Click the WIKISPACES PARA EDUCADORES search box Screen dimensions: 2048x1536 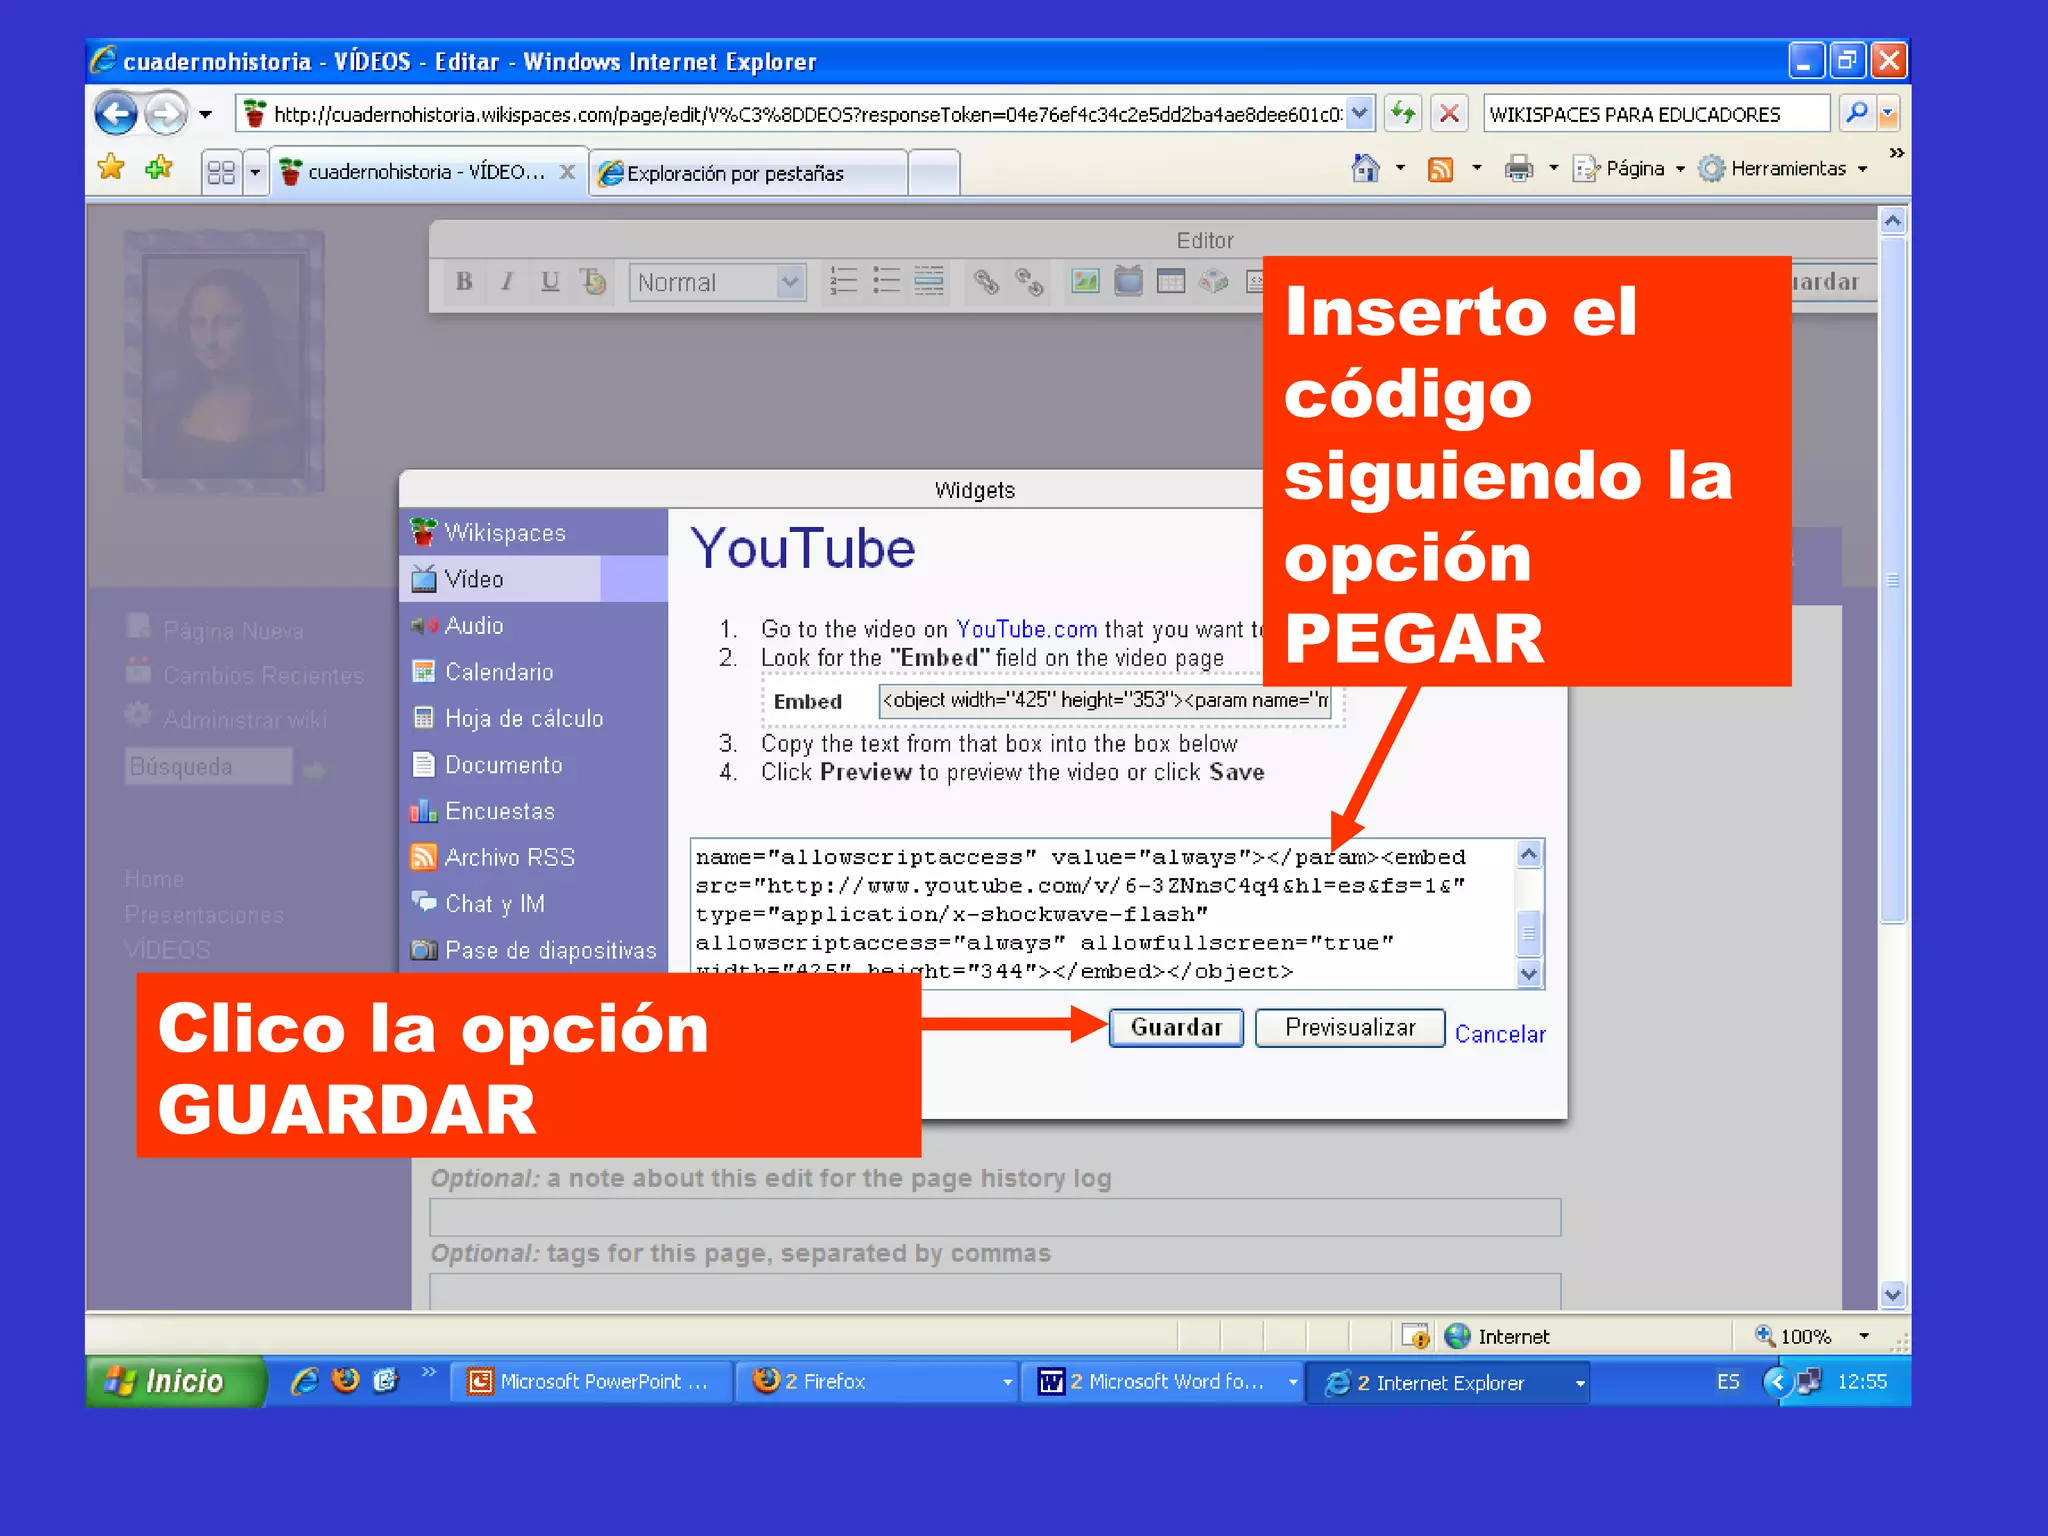tap(1656, 114)
